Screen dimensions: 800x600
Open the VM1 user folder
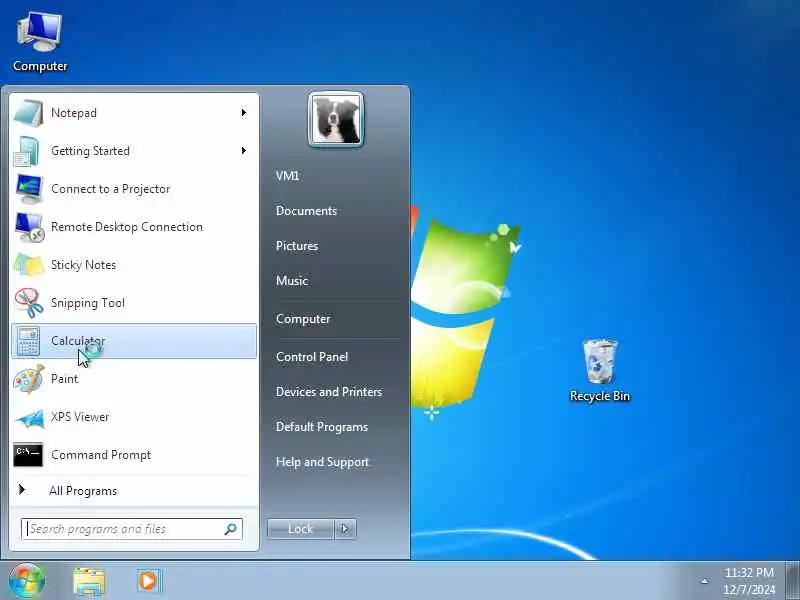pyautogui.click(x=287, y=176)
